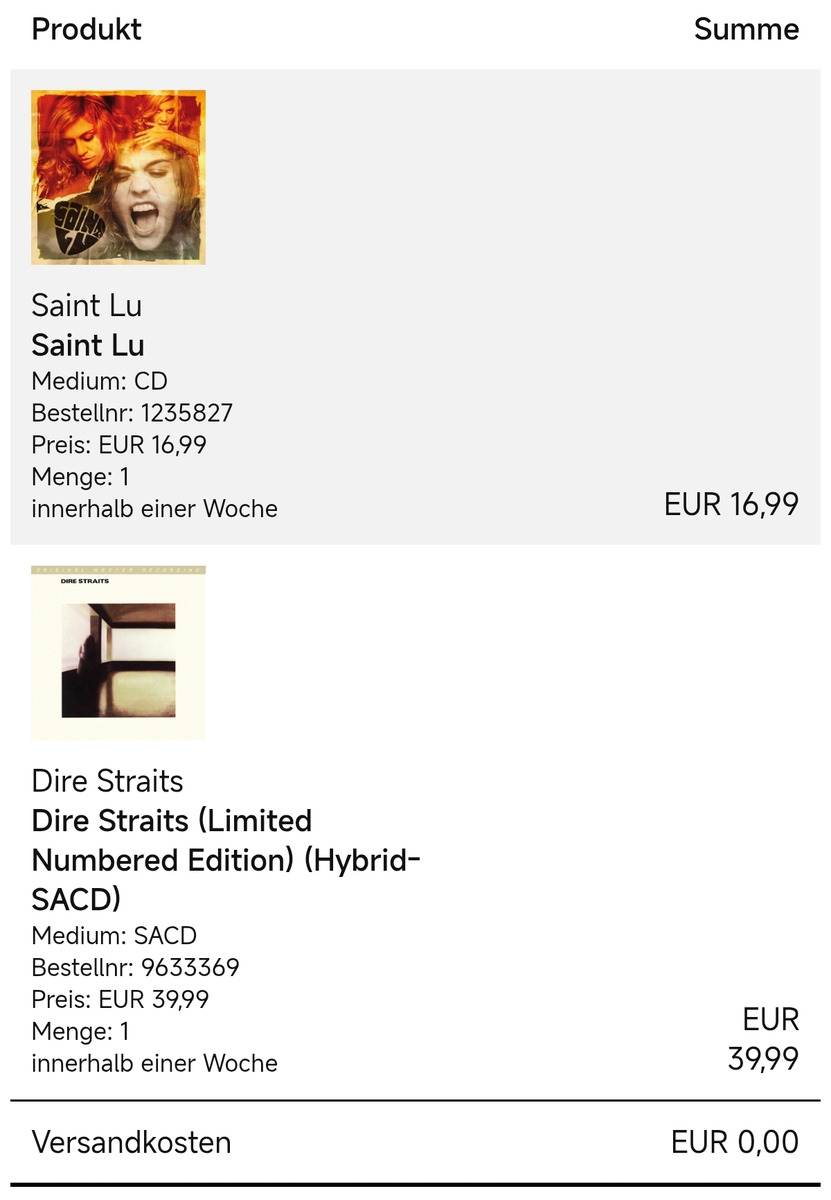
Task: Click the Preis: EUR 39,99 line
Action: pyautogui.click(x=120, y=1000)
